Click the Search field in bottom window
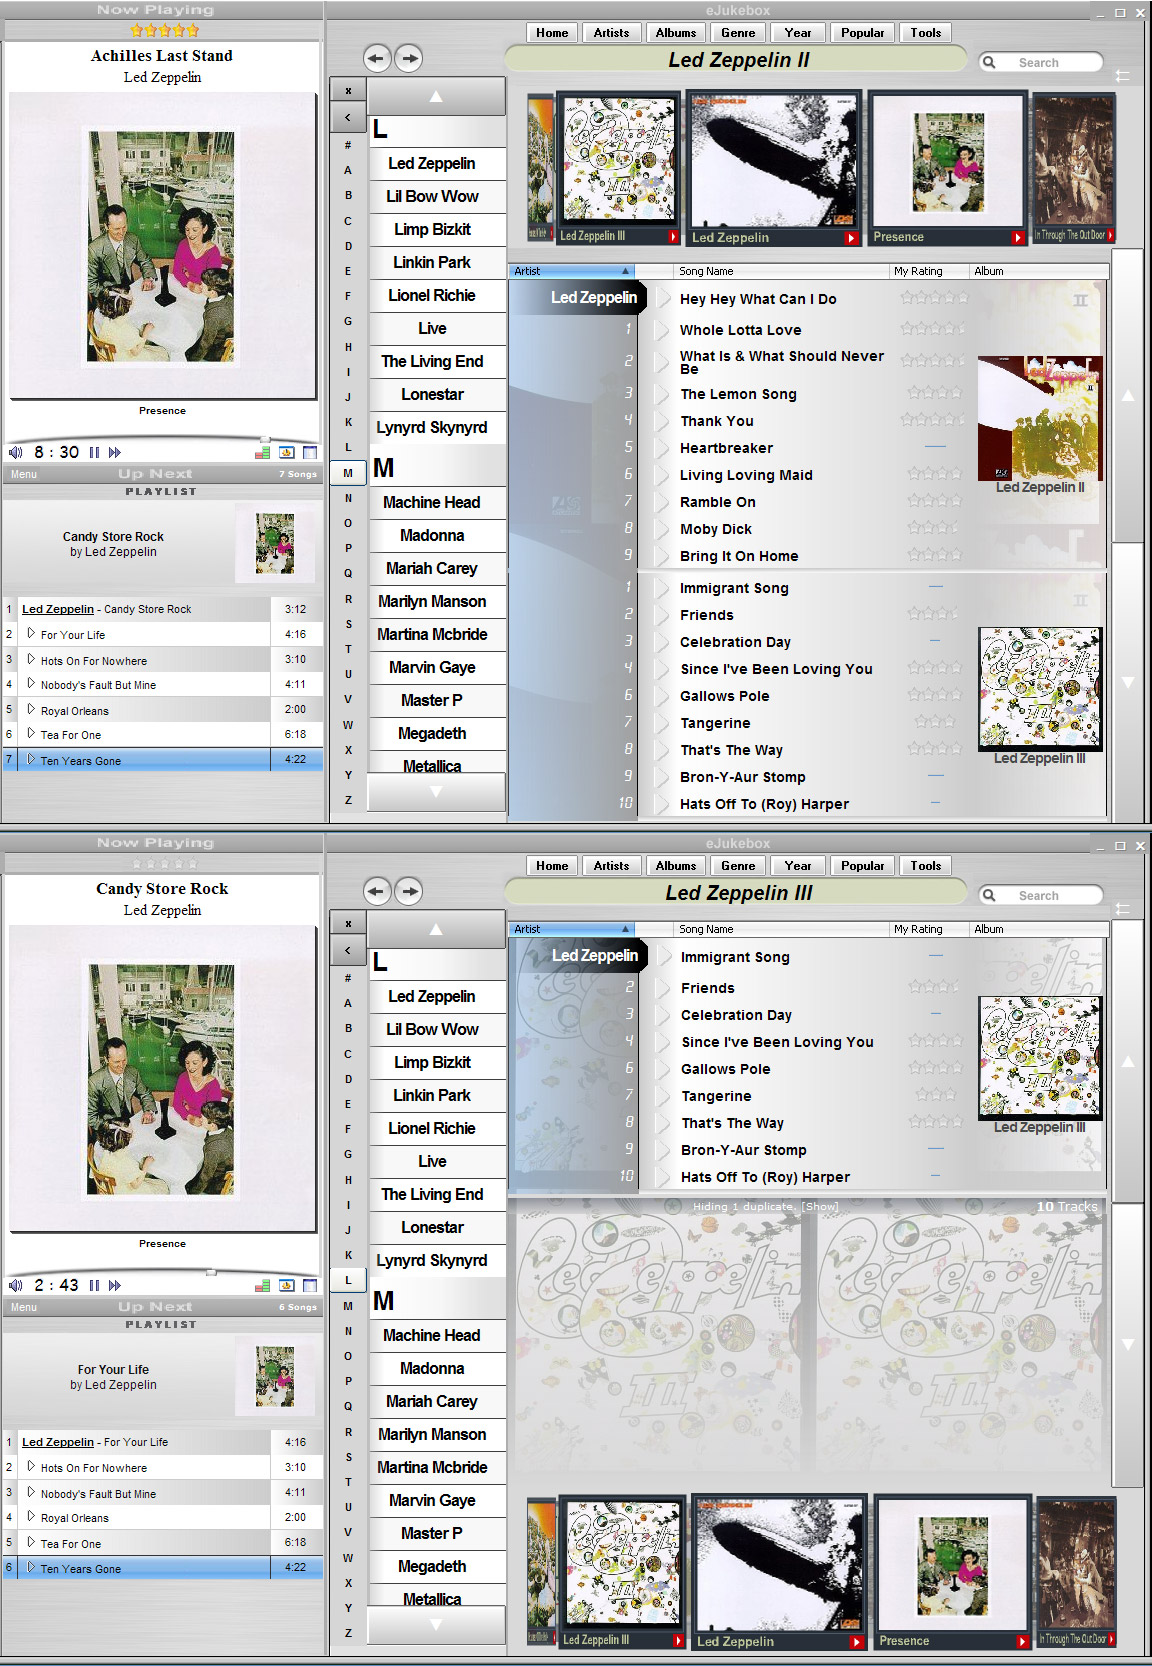This screenshot has width=1152, height=1666. pyautogui.click(x=1041, y=895)
